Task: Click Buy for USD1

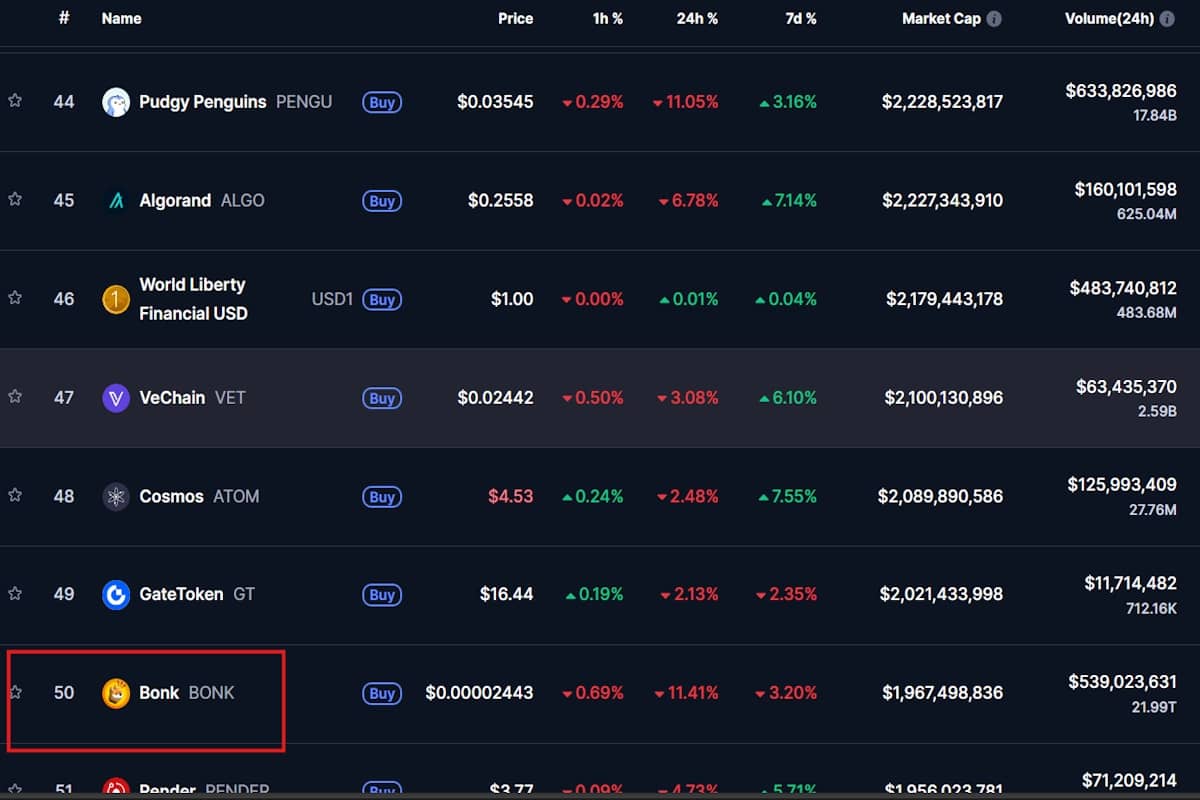Action: [382, 299]
